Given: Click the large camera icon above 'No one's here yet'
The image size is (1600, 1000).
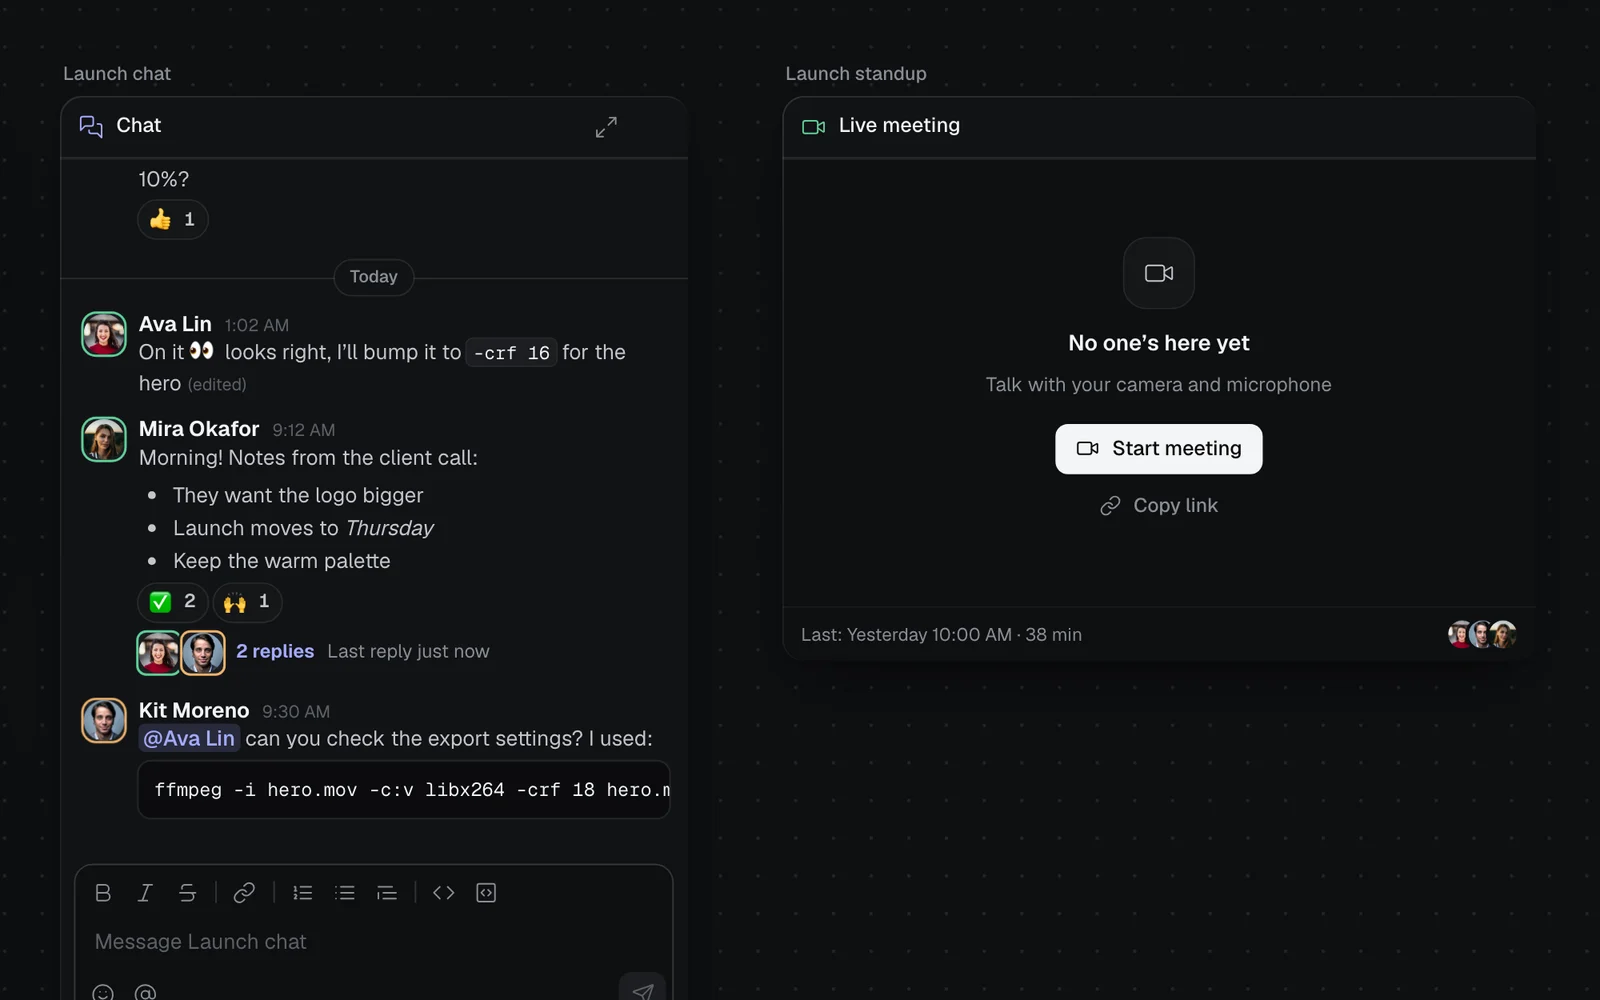Looking at the screenshot, I should [x=1159, y=273].
